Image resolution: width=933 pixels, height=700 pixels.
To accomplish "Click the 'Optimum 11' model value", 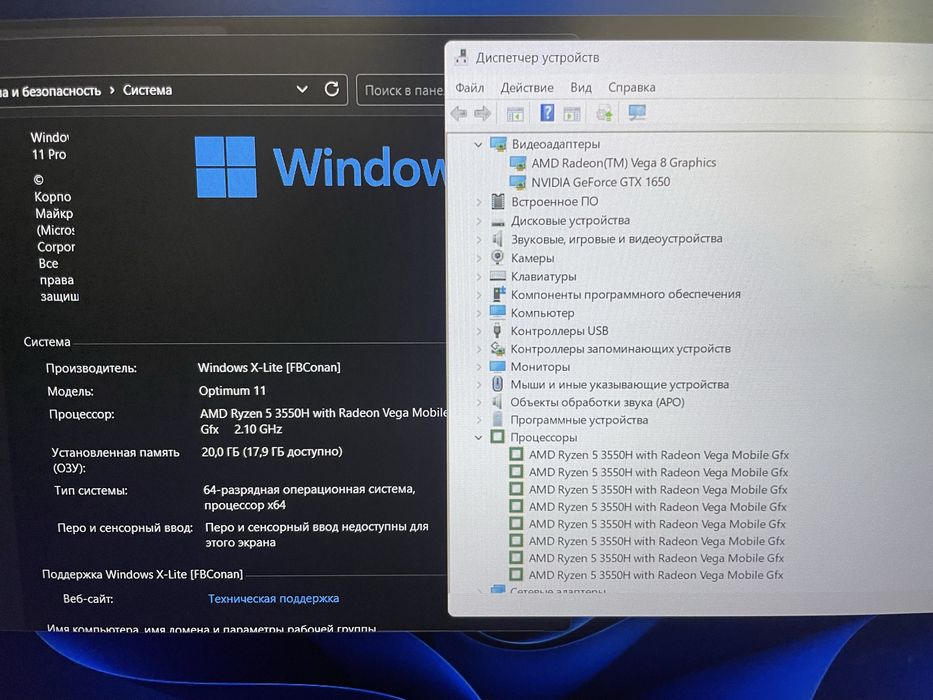I will (x=232, y=390).
